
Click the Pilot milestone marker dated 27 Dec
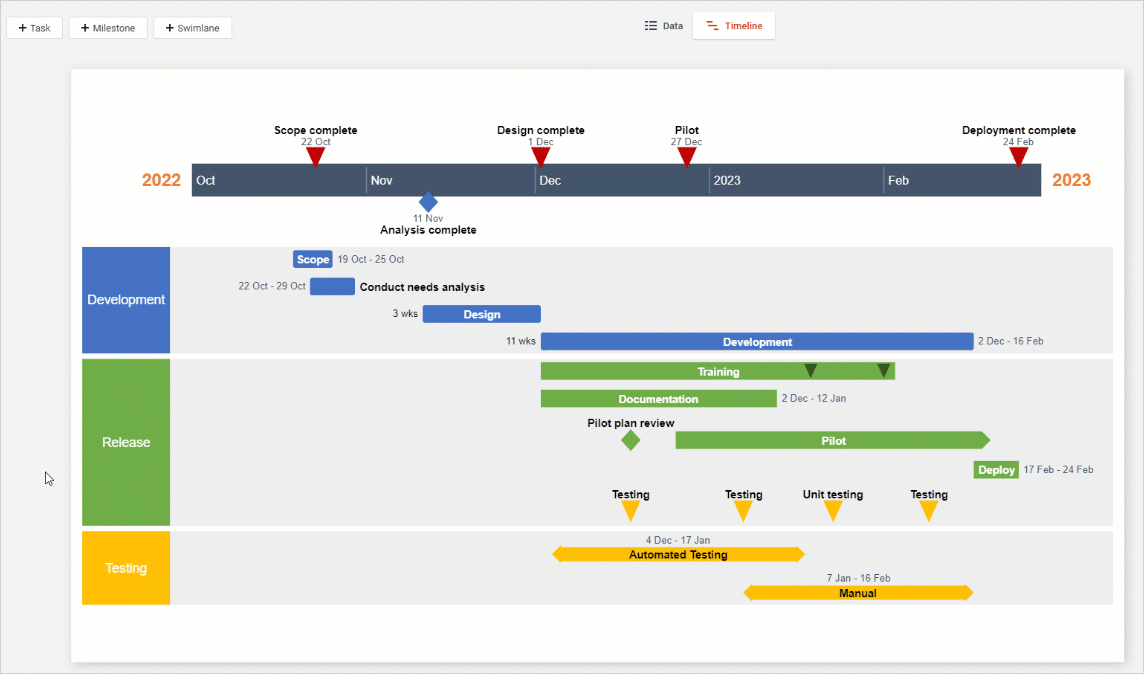tap(686, 154)
